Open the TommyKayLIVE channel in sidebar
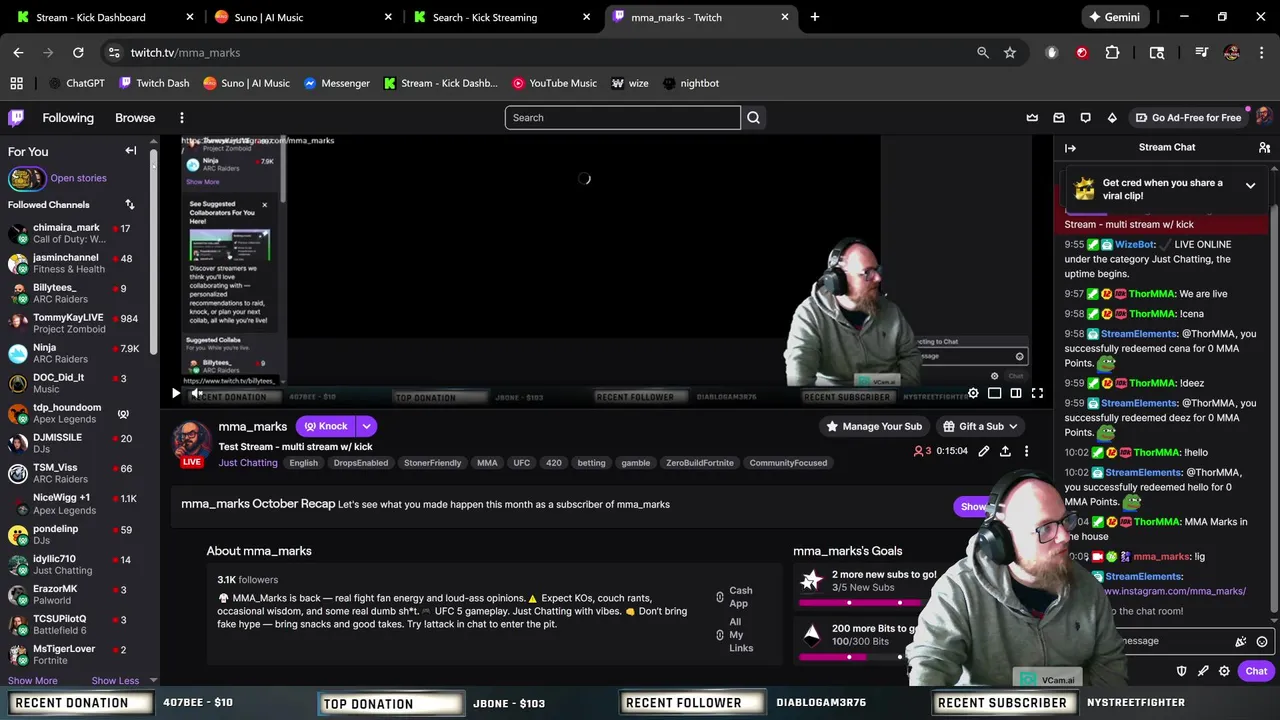Viewport: 1280px width, 720px height. click(x=78, y=323)
